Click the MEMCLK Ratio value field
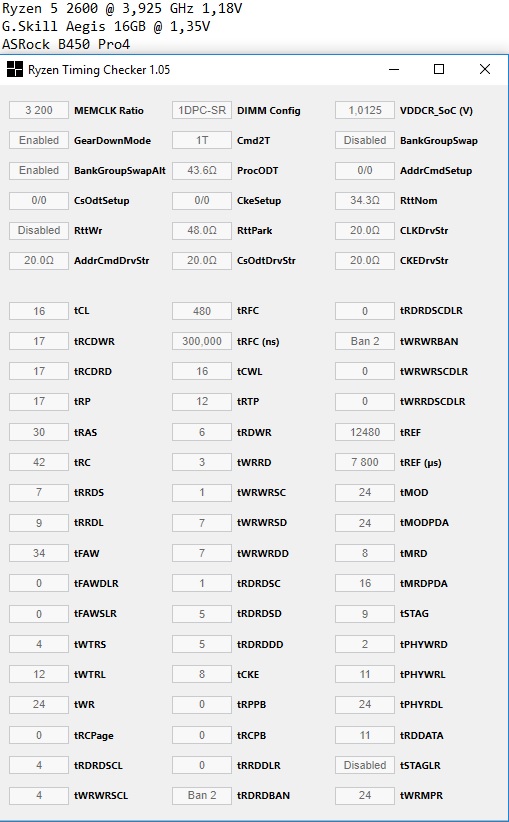509x822 pixels. 39,110
